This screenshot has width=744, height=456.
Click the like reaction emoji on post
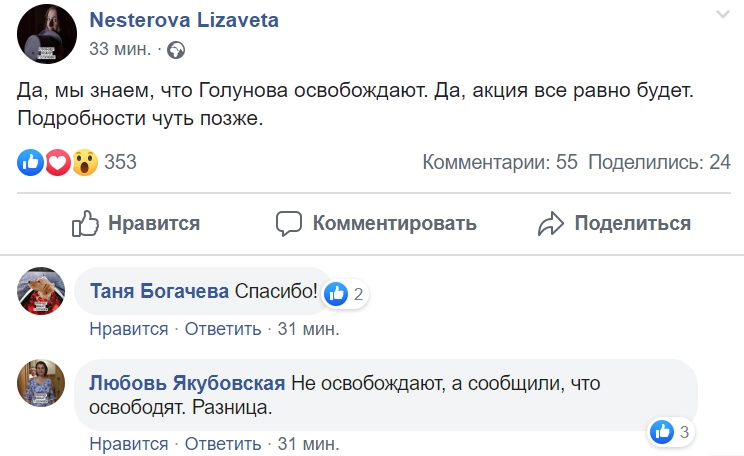(31, 162)
